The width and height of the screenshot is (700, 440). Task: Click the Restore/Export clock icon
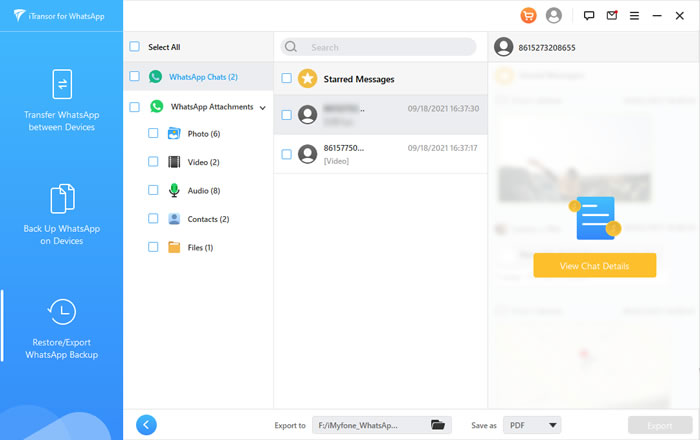click(62, 311)
